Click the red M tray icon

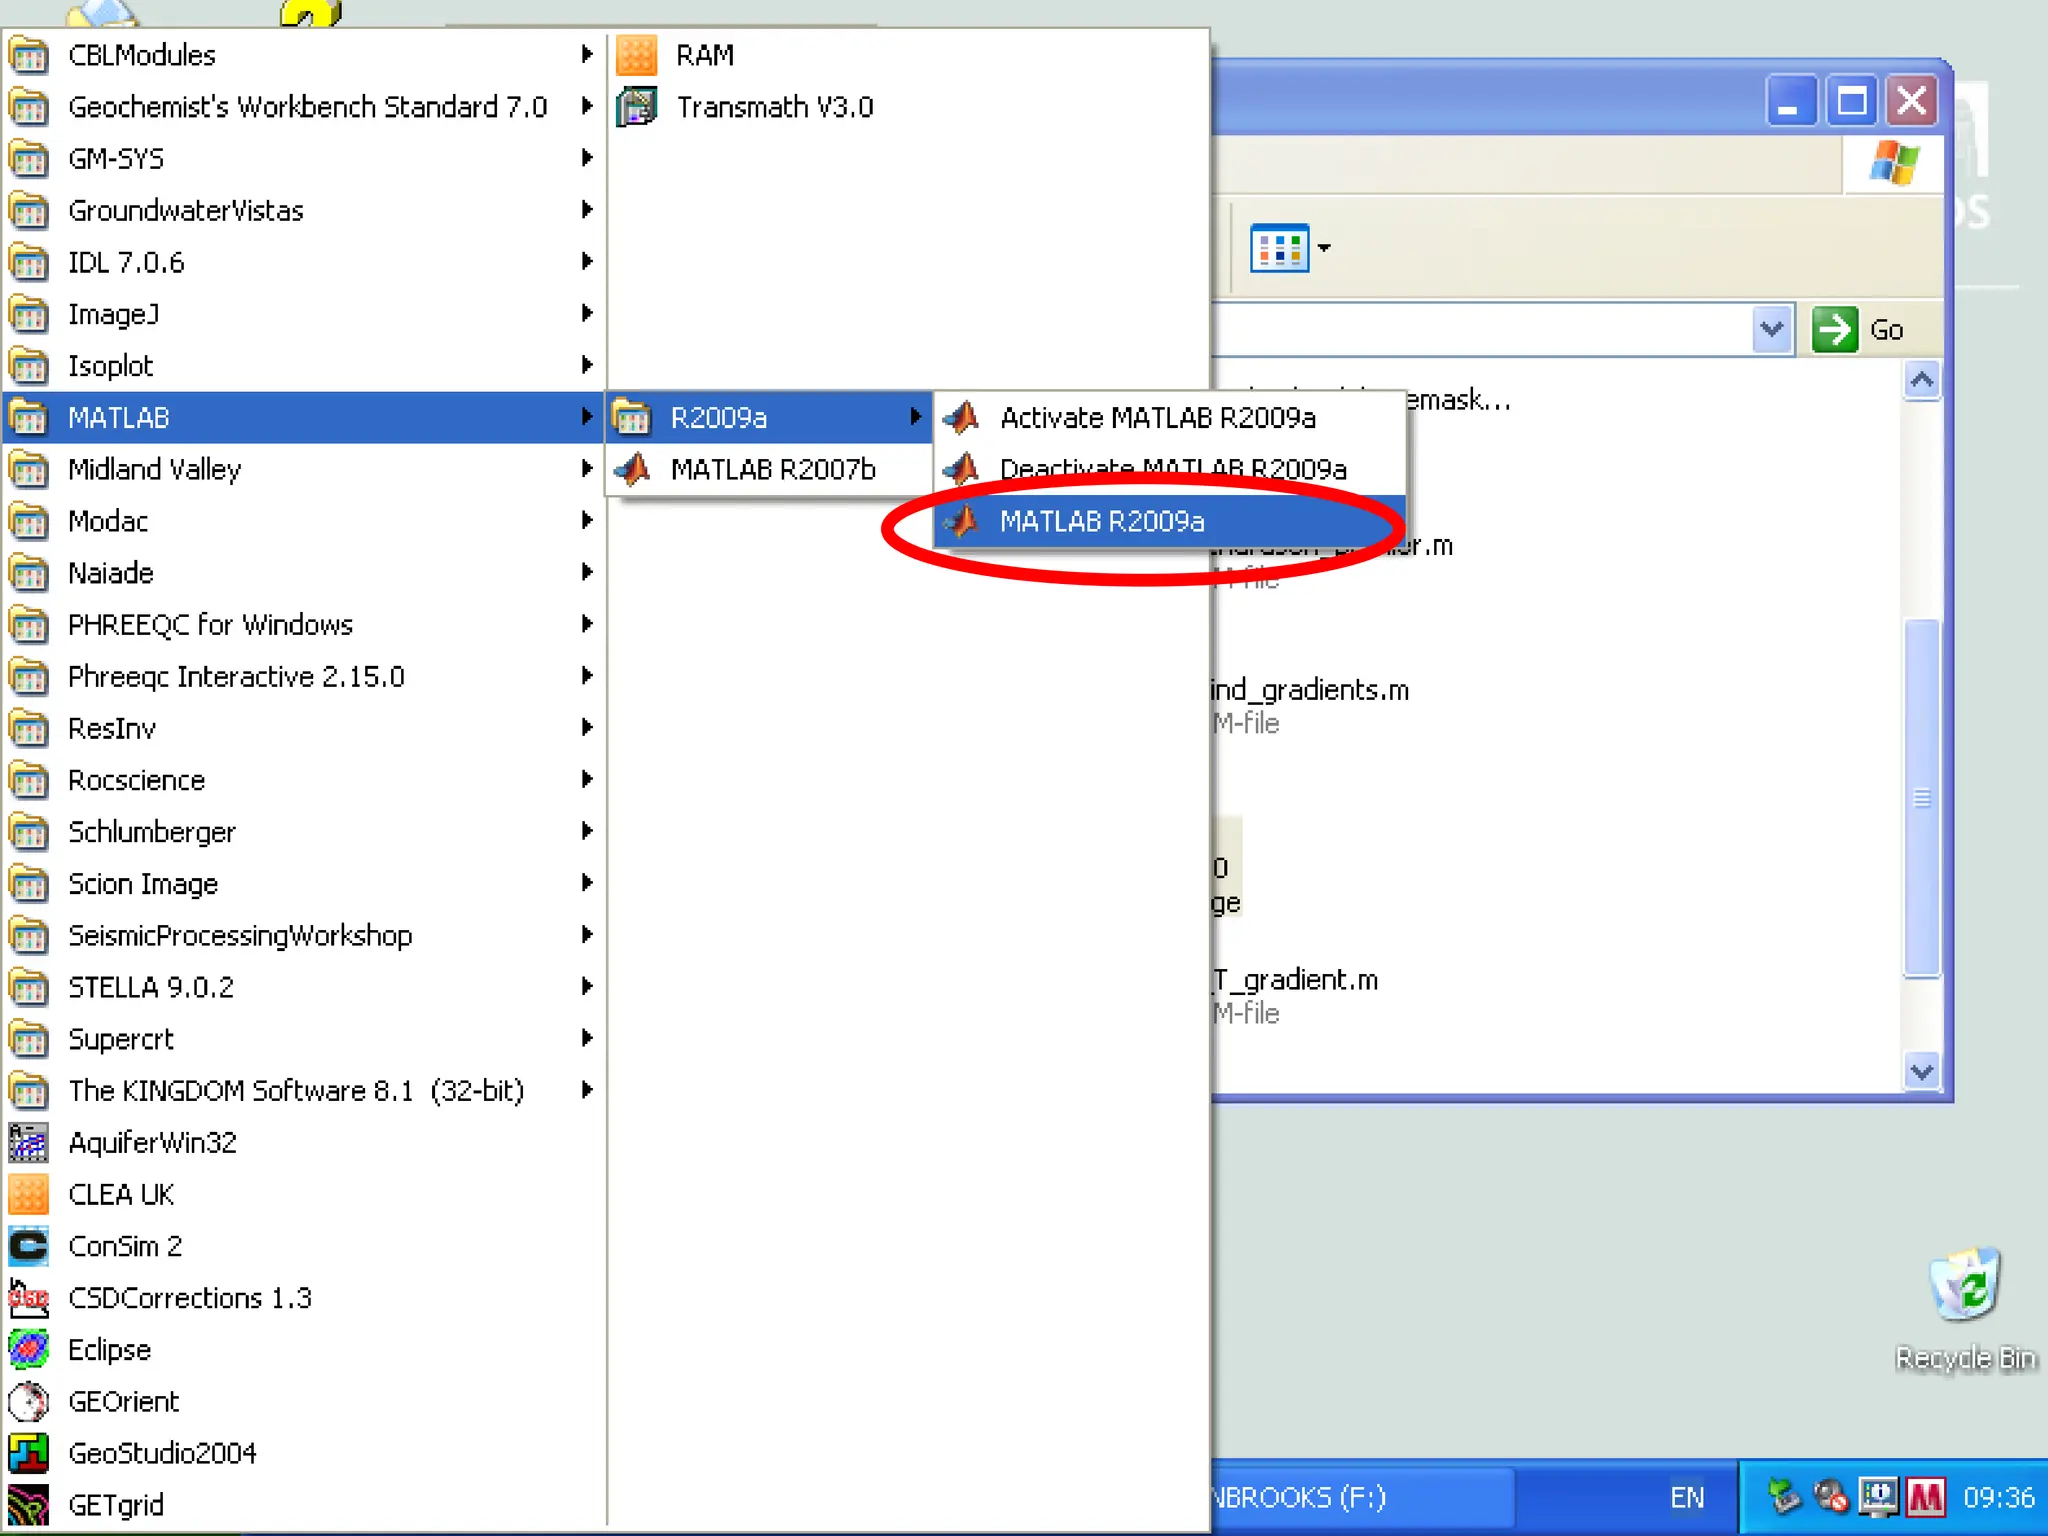(1925, 1497)
